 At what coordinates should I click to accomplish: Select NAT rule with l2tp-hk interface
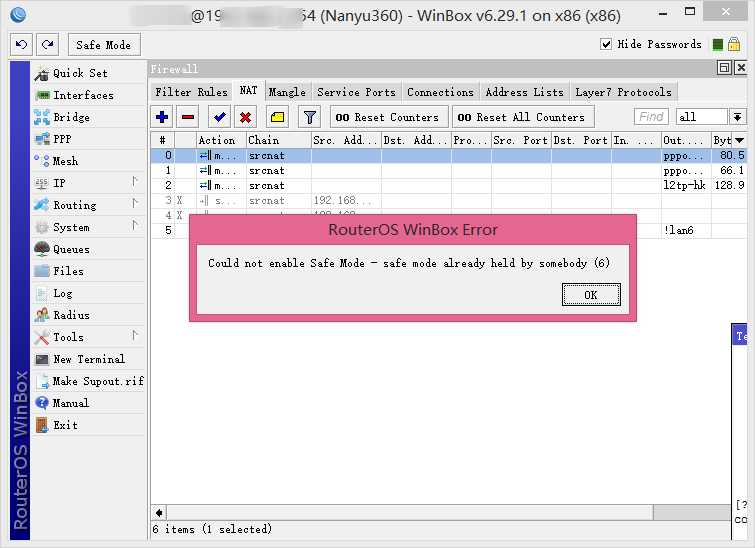[448, 185]
